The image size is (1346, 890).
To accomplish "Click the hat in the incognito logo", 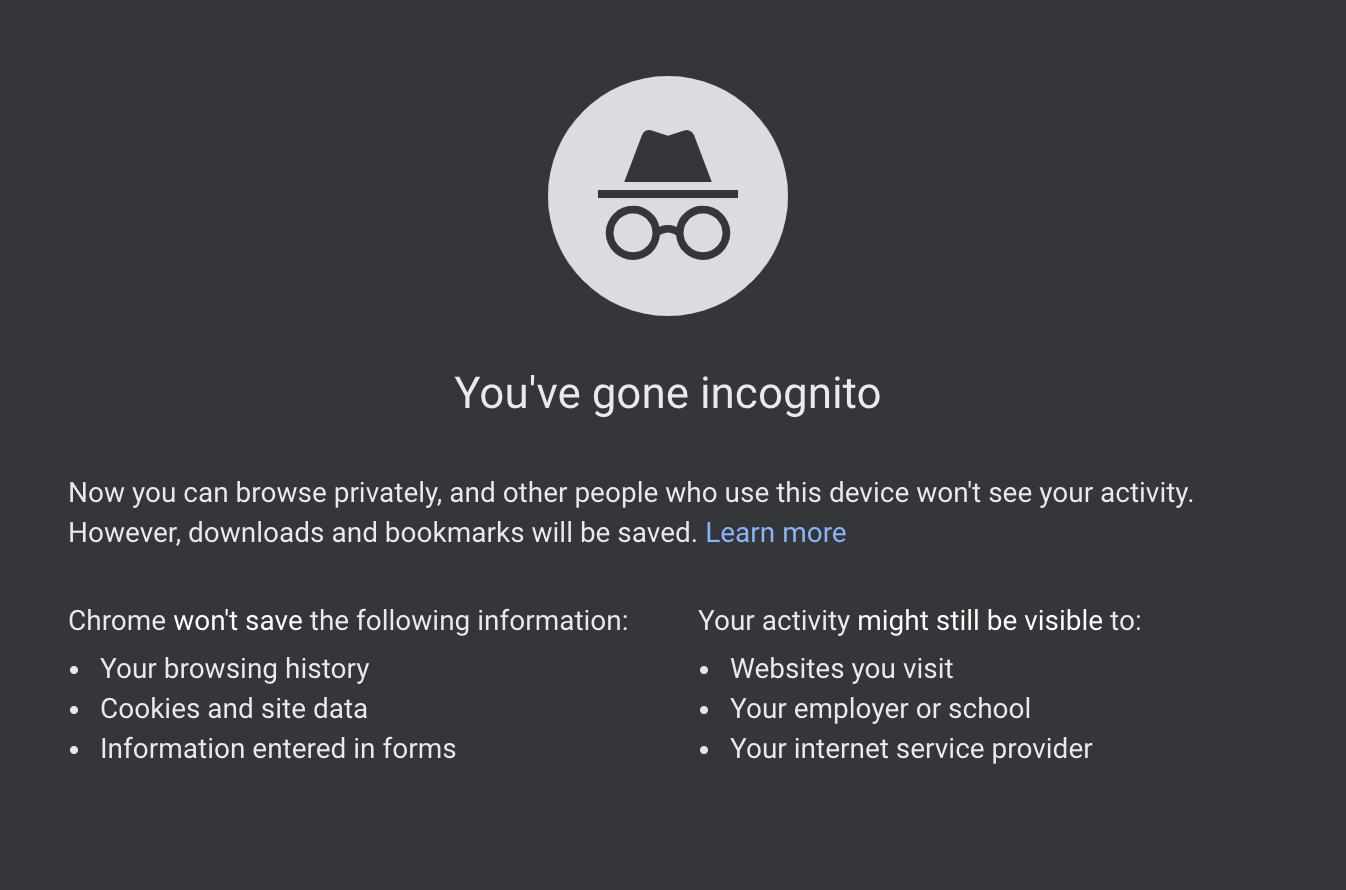I will (x=668, y=163).
